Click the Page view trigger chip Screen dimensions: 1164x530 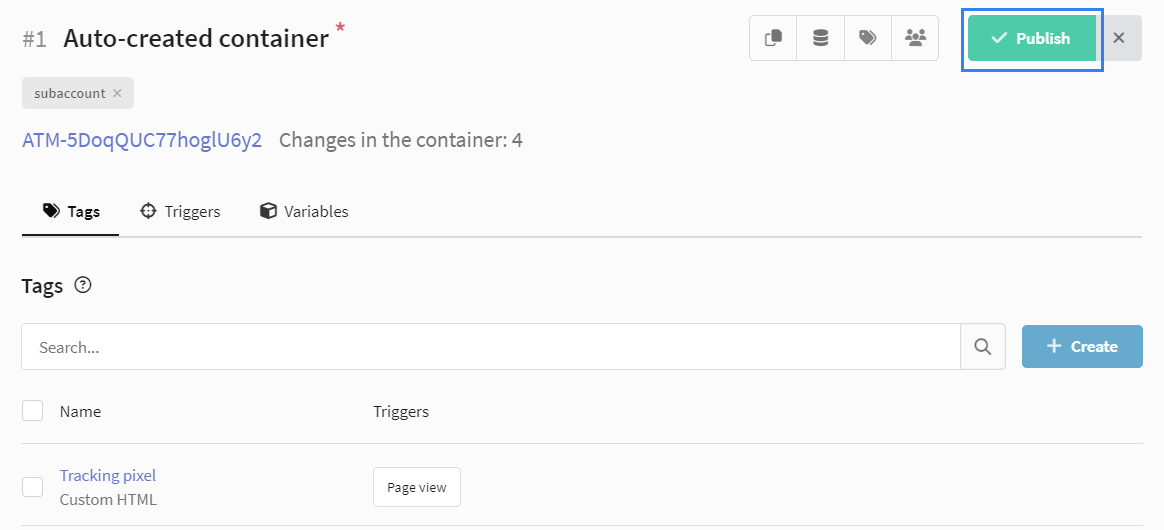coord(416,487)
